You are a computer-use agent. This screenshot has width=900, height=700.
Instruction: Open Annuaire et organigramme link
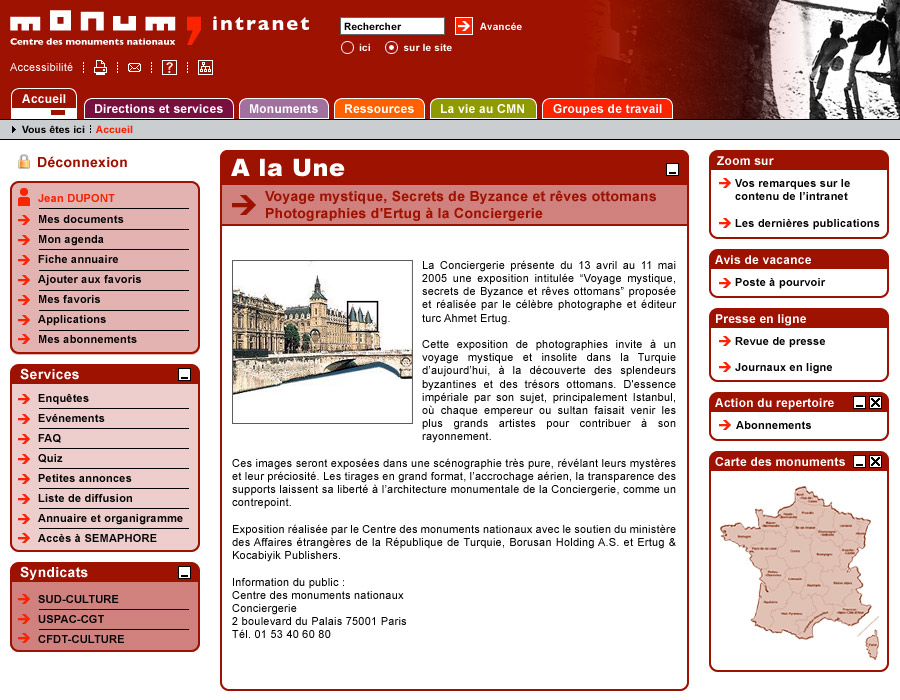[110, 519]
